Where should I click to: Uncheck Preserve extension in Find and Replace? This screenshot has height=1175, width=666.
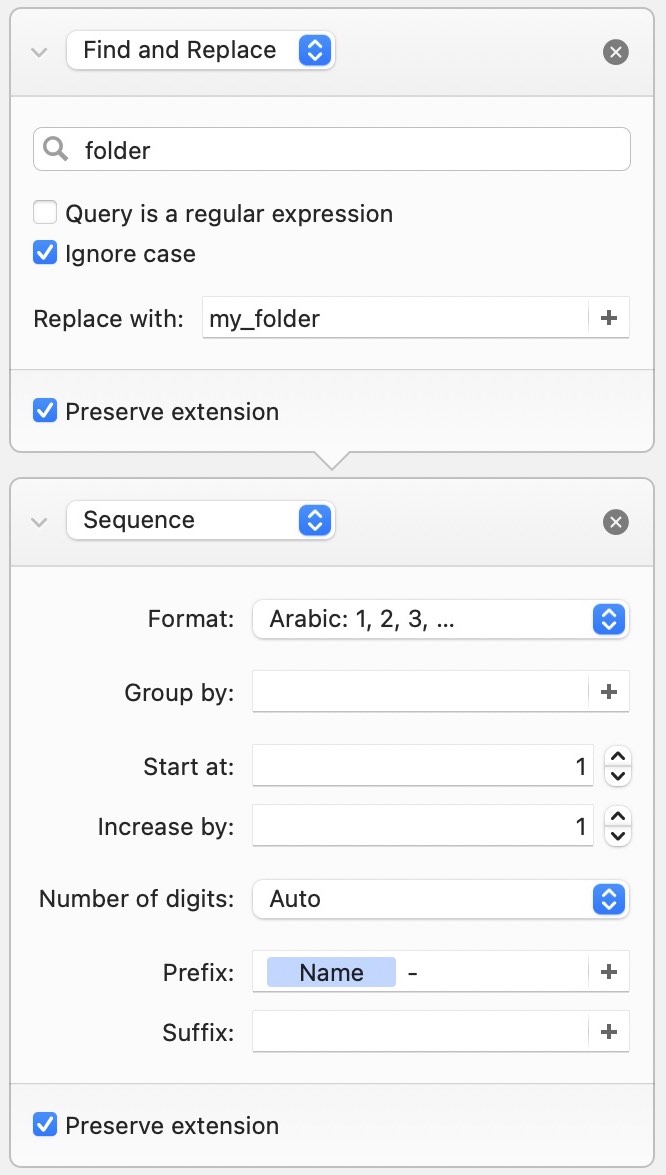[45, 411]
